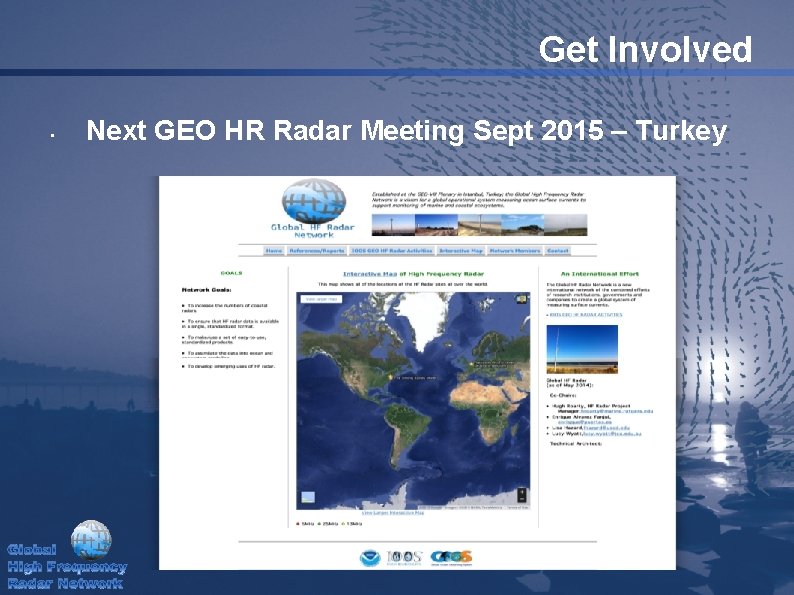Click the radar antenna photo in the right column
794x595 pixels.
click(582, 349)
